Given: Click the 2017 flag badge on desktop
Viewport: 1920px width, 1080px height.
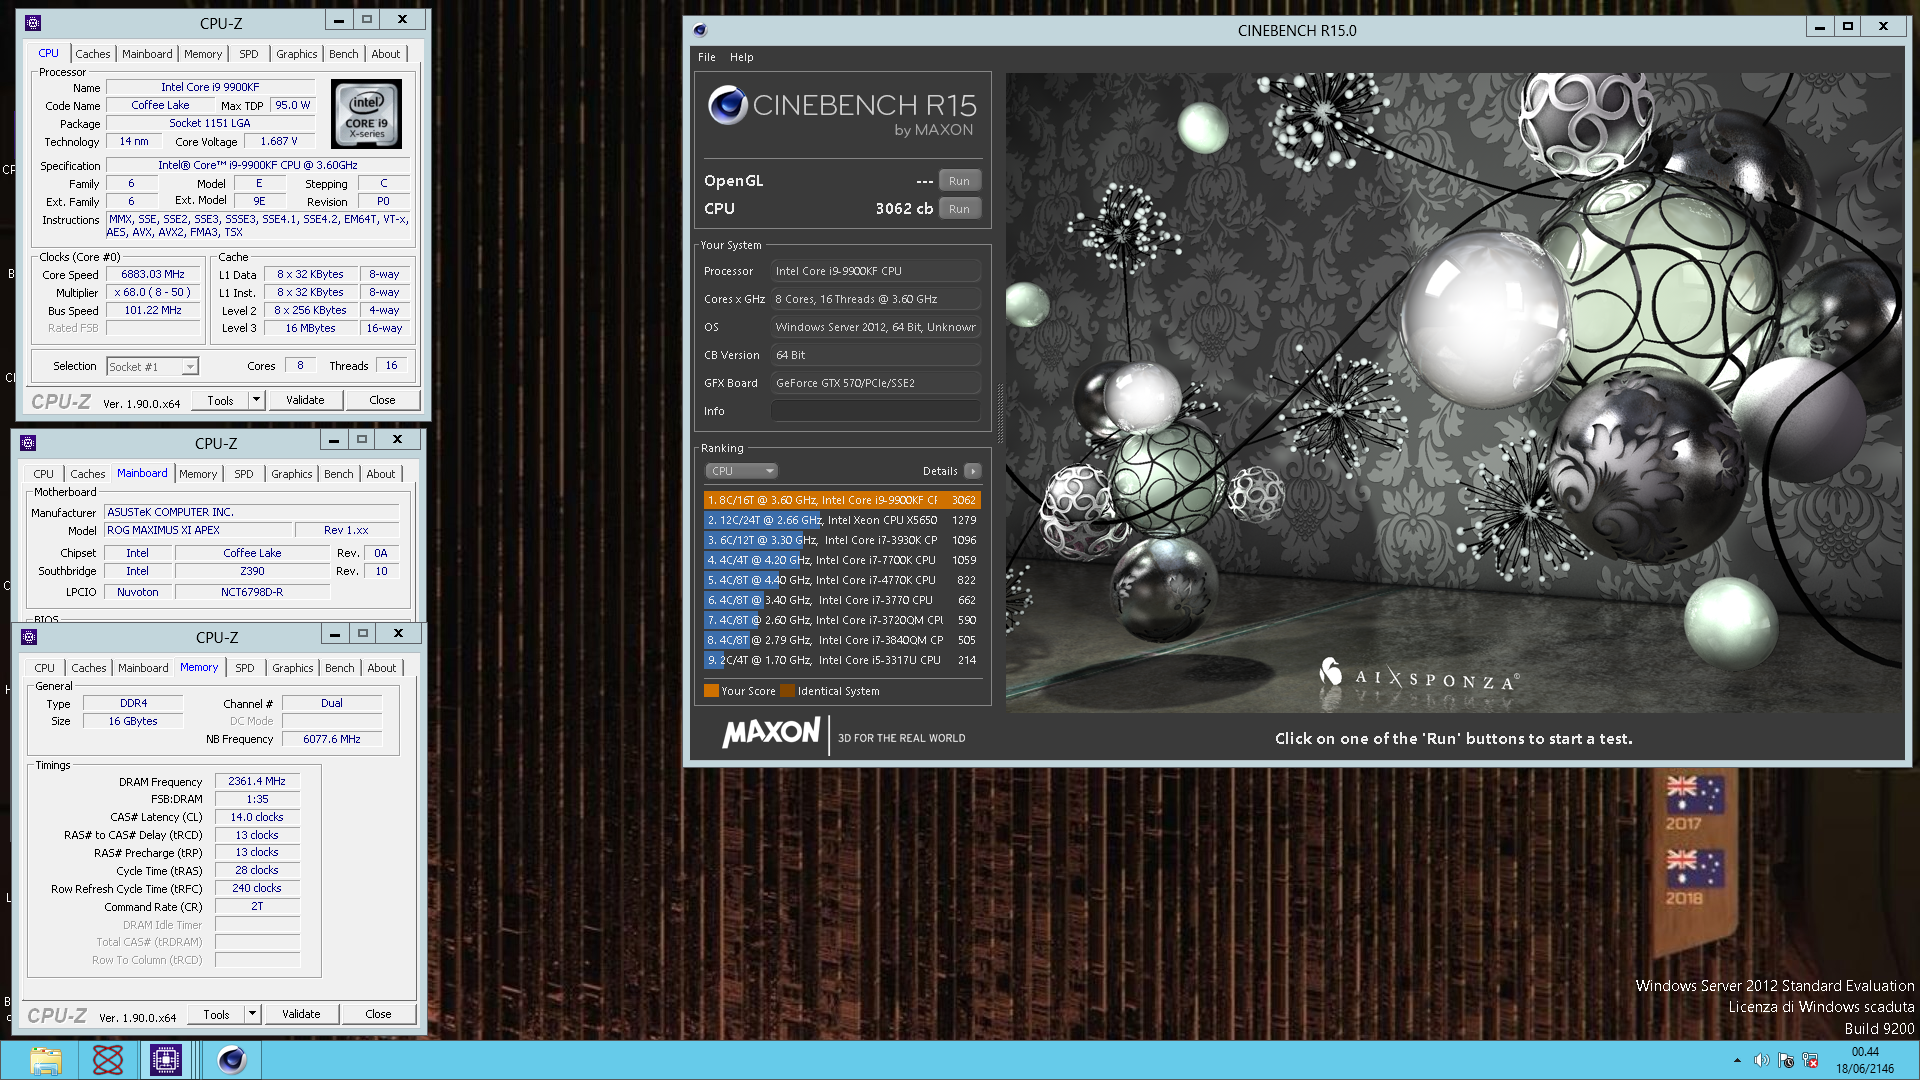Looking at the screenshot, I should 1694,803.
